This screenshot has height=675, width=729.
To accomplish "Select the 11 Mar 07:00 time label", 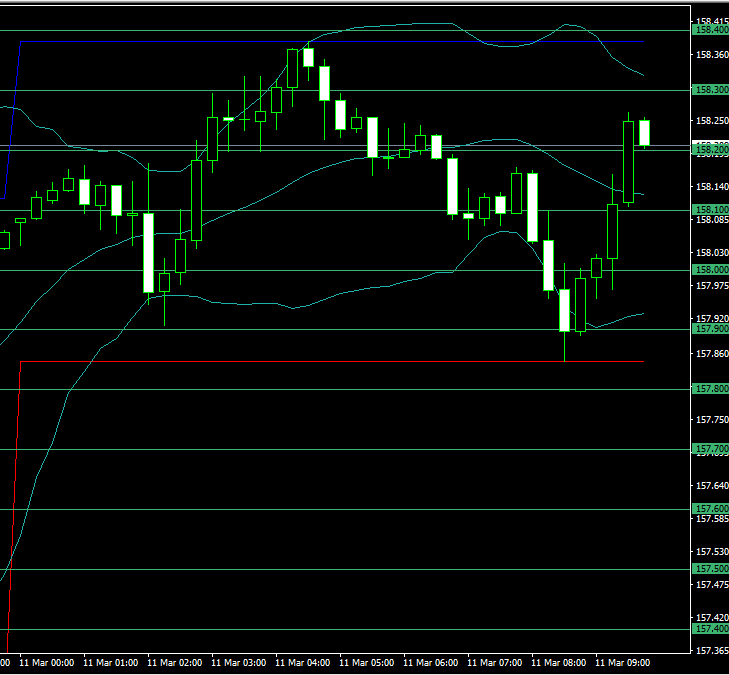I will [x=495, y=662].
